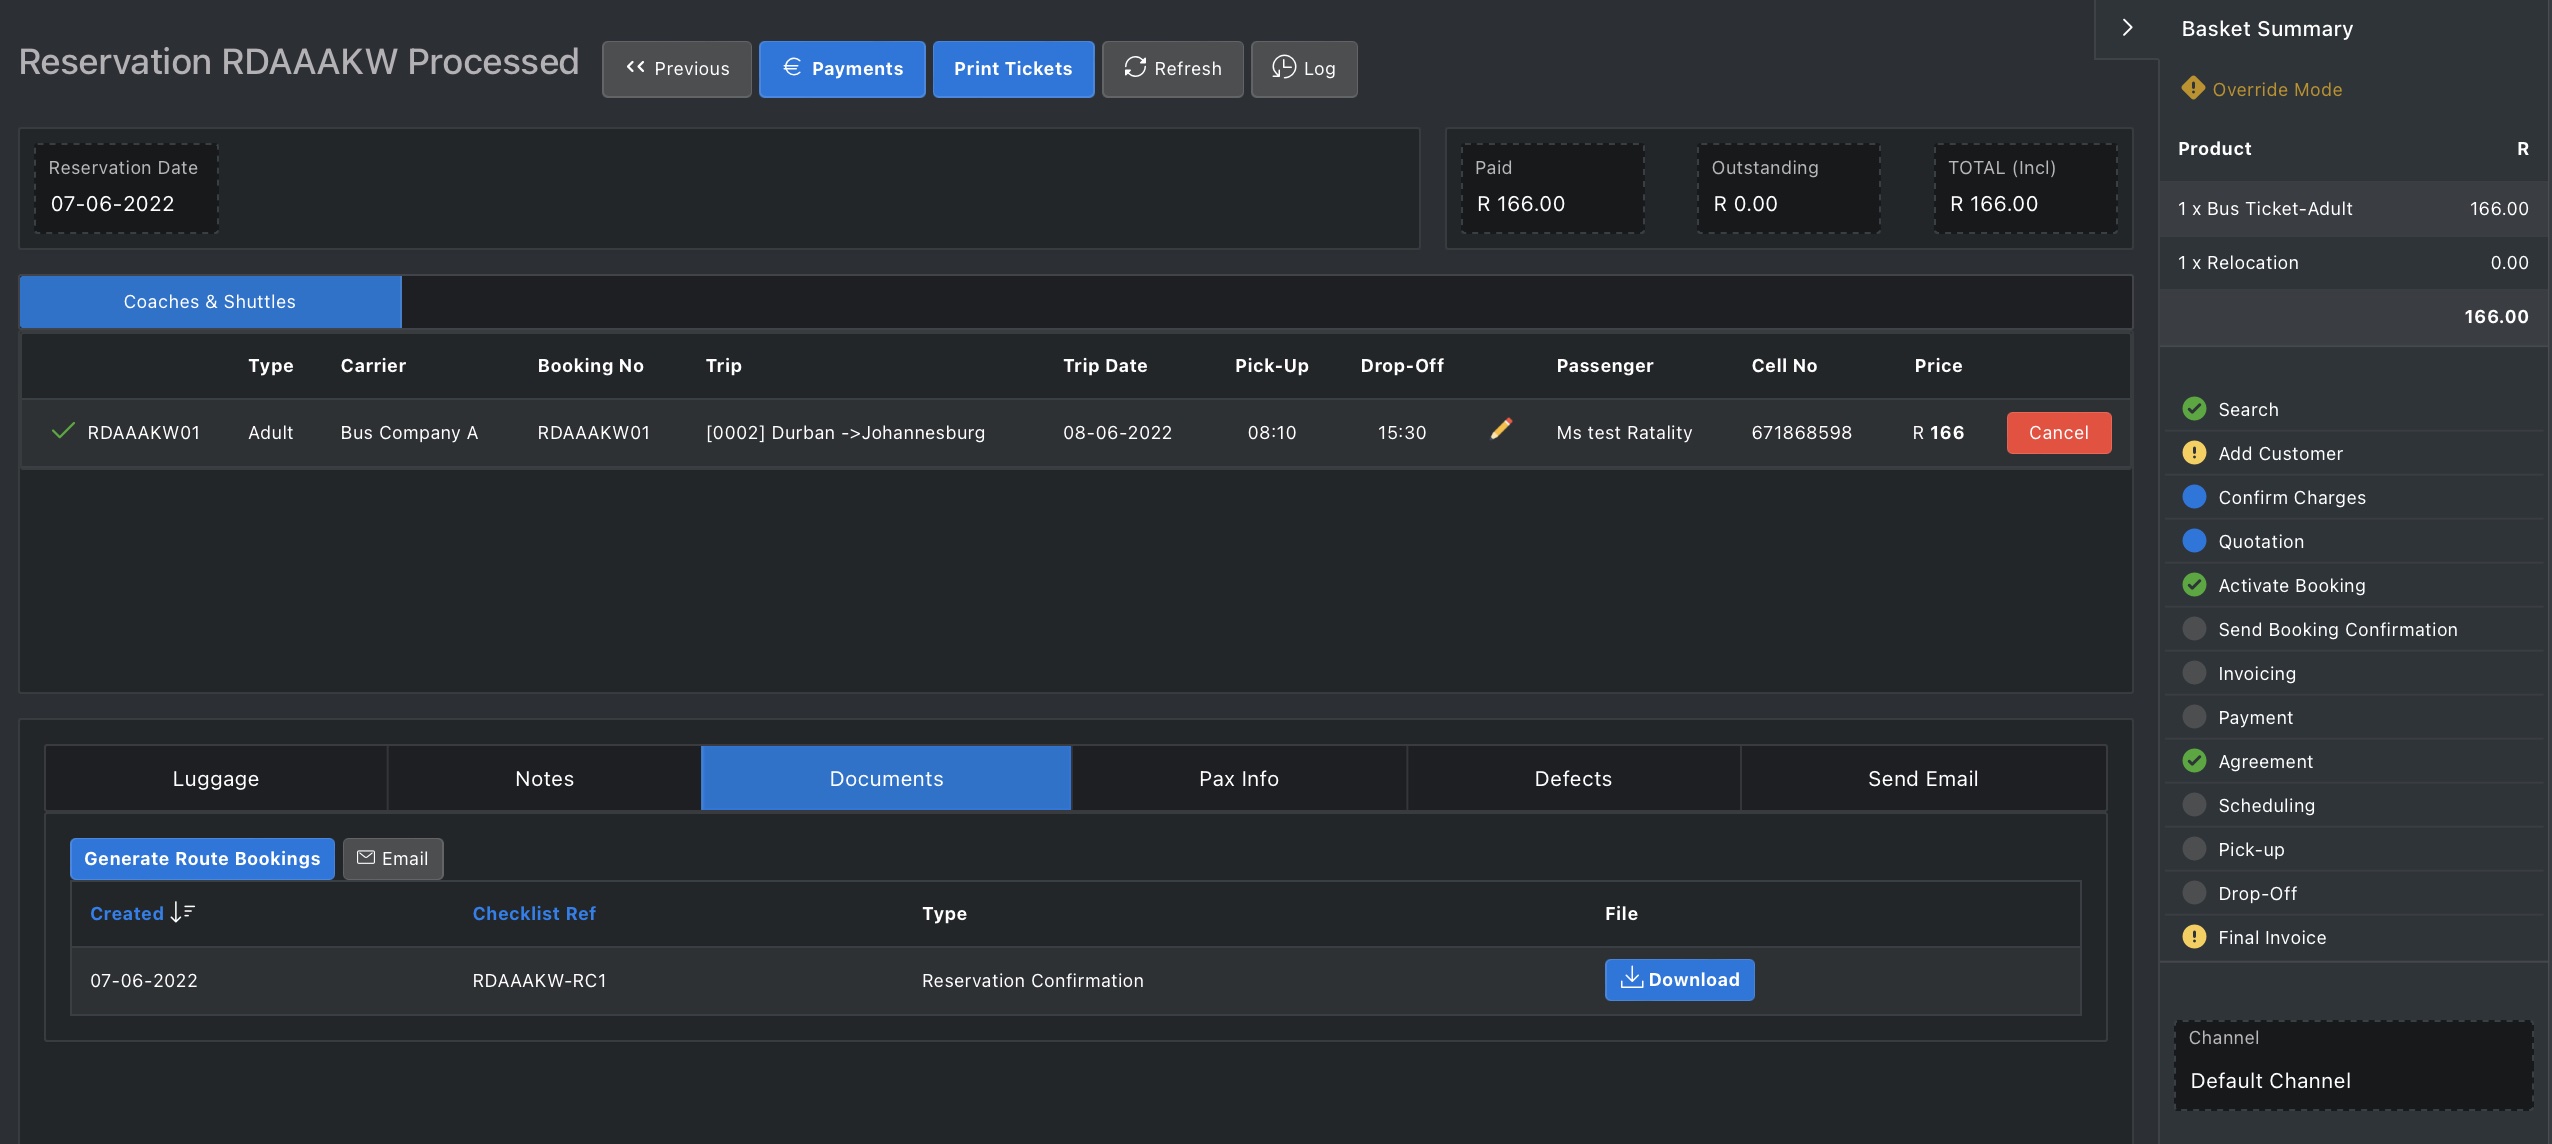This screenshot has height=1144, width=2552.
Task: Sort documents by the Created column icon
Action: tap(181, 912)
